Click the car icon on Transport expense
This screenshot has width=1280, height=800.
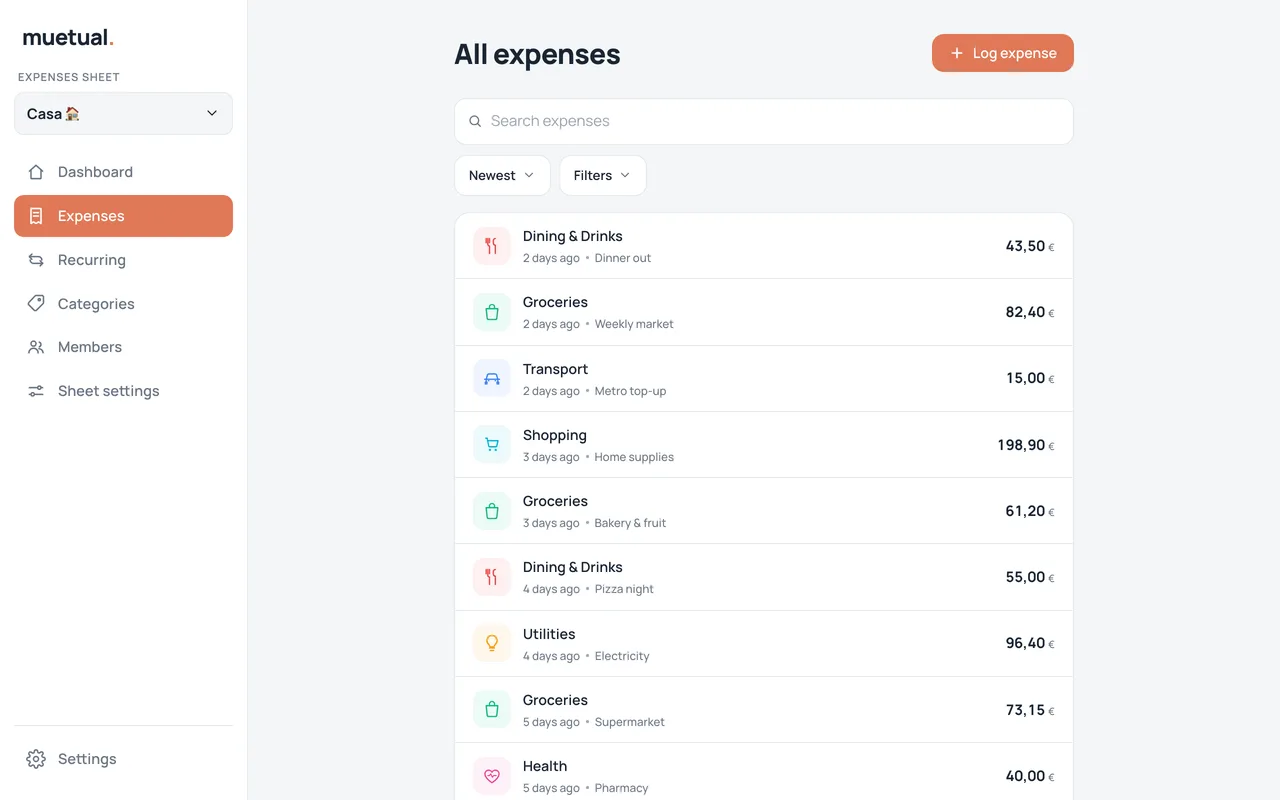491,379
